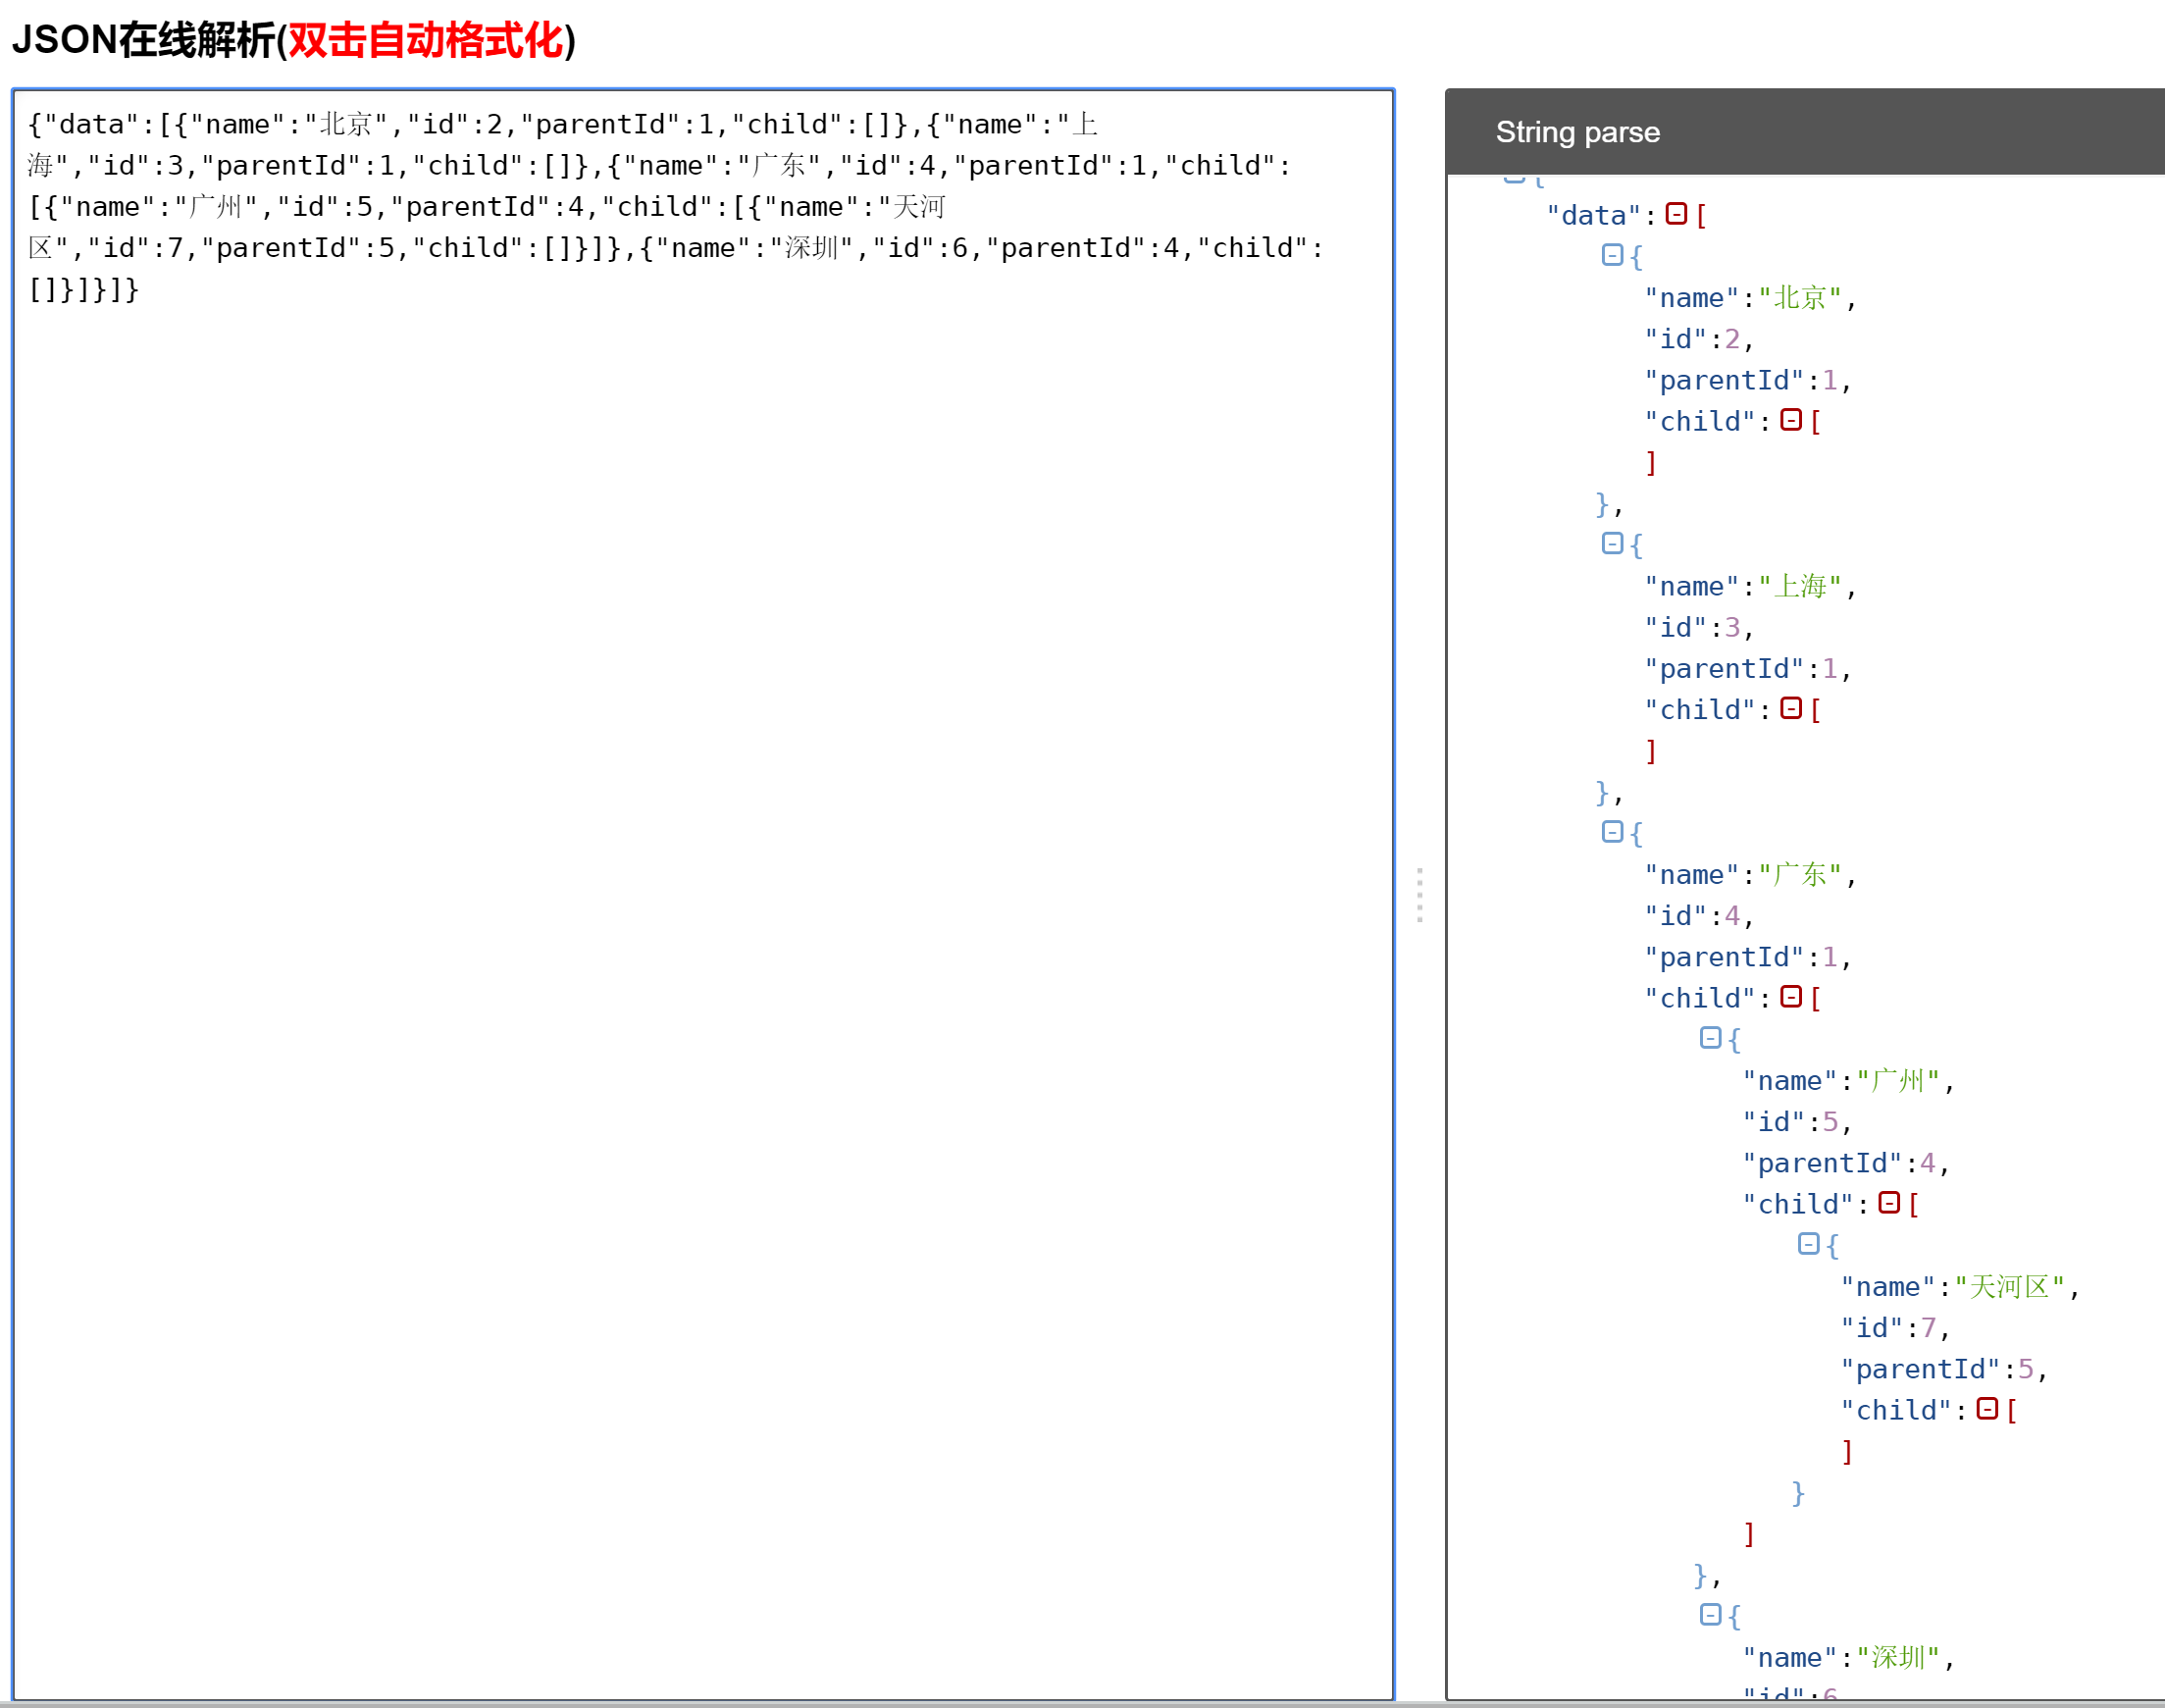This screenshot has height=1708, width=2165.
Task: Collapse the child array of 广州
Action: point(1889,1203)
